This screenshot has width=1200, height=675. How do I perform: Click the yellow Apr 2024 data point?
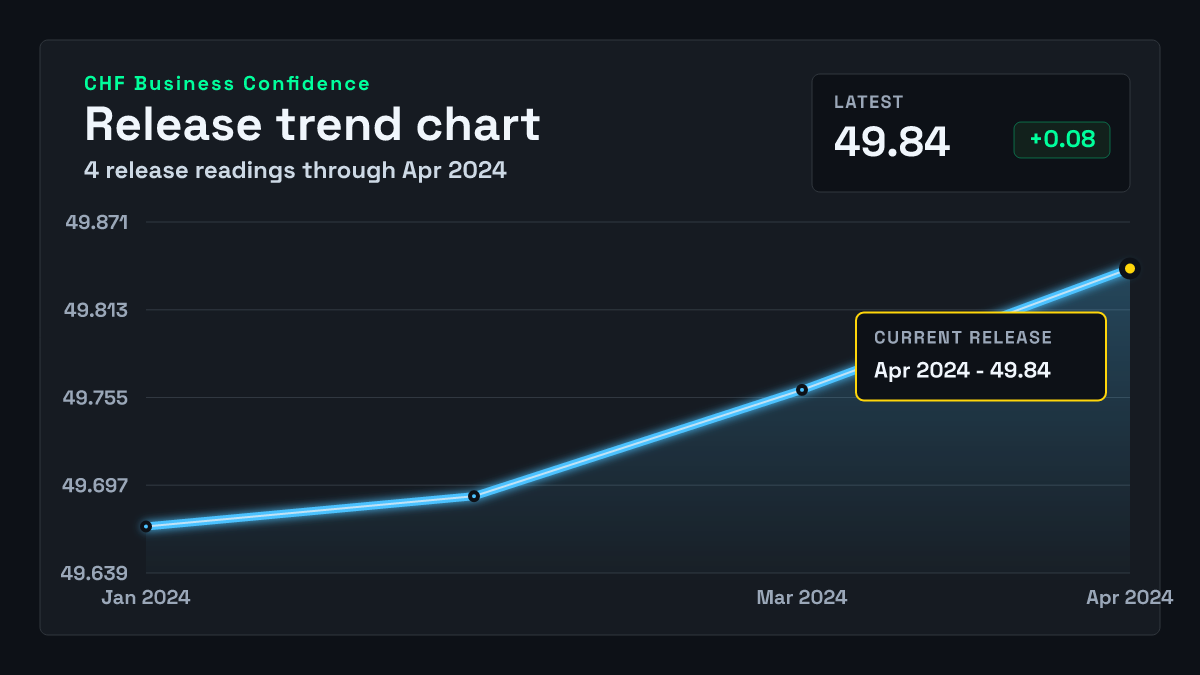pyautogui.click(x=1130, y=268)
